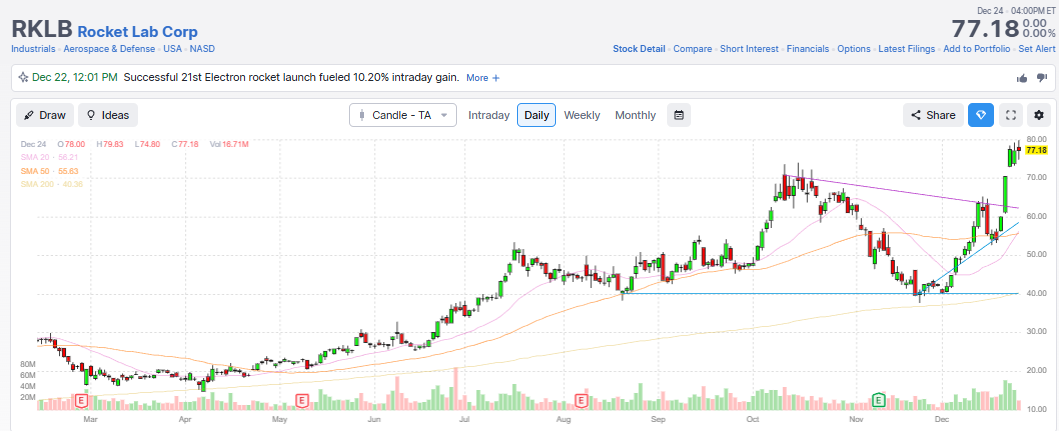The image size is (1059, 431).
Task: Click the large 77.18 last price
Action: pos(985,29)
